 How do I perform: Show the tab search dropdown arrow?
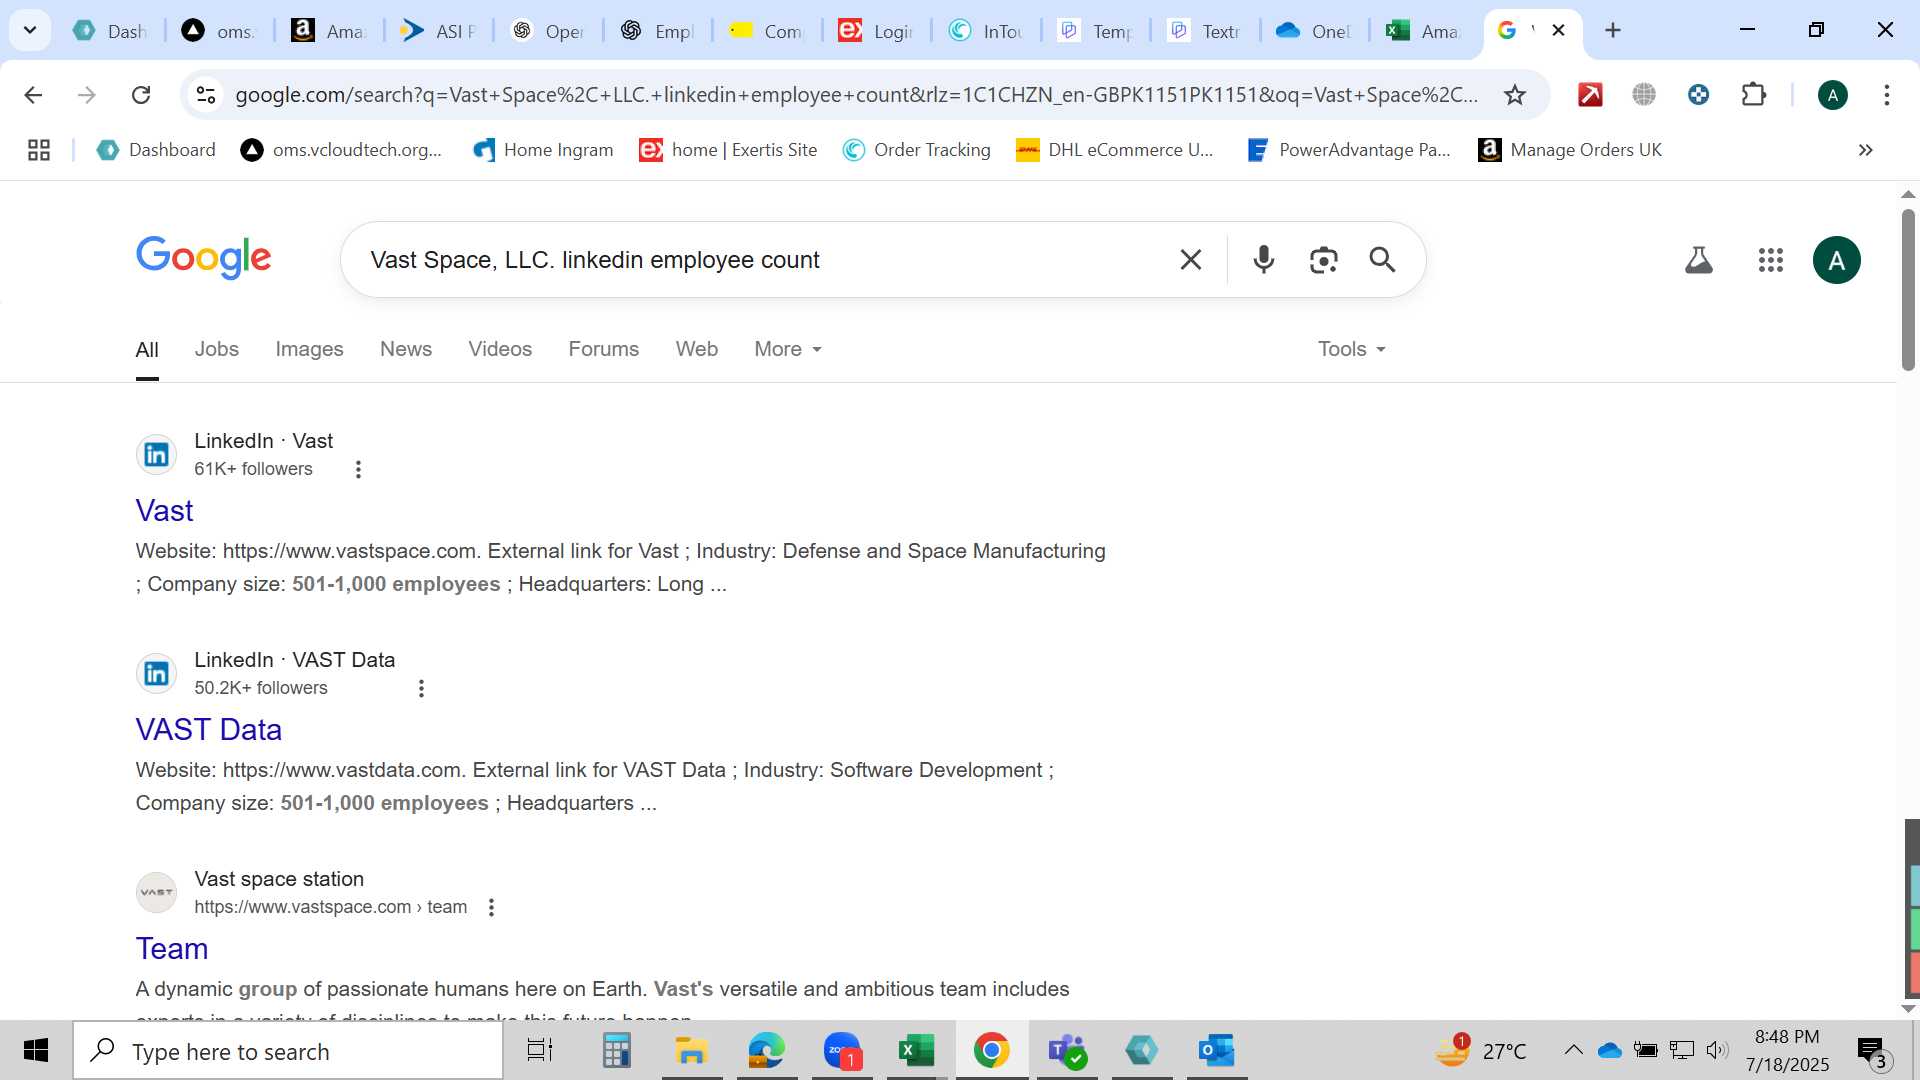(30, 30)
